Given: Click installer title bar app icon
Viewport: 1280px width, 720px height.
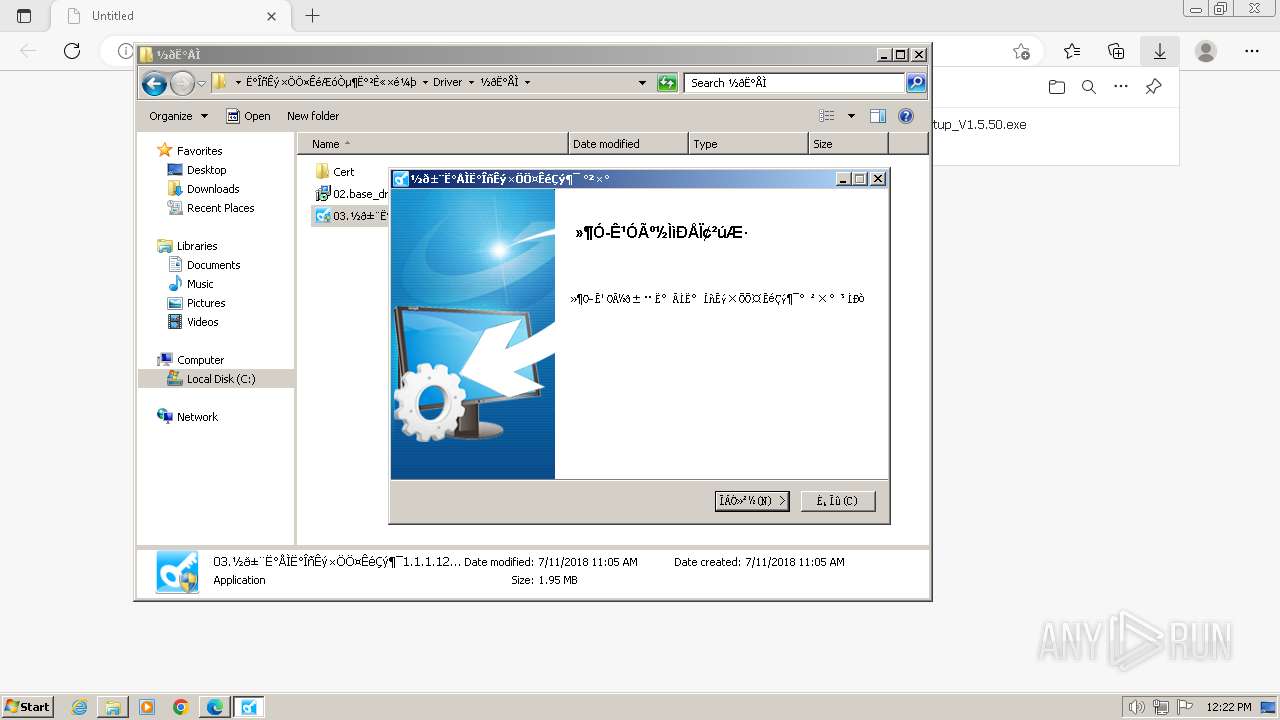Looking at the screenshot, I should (401, 179).
